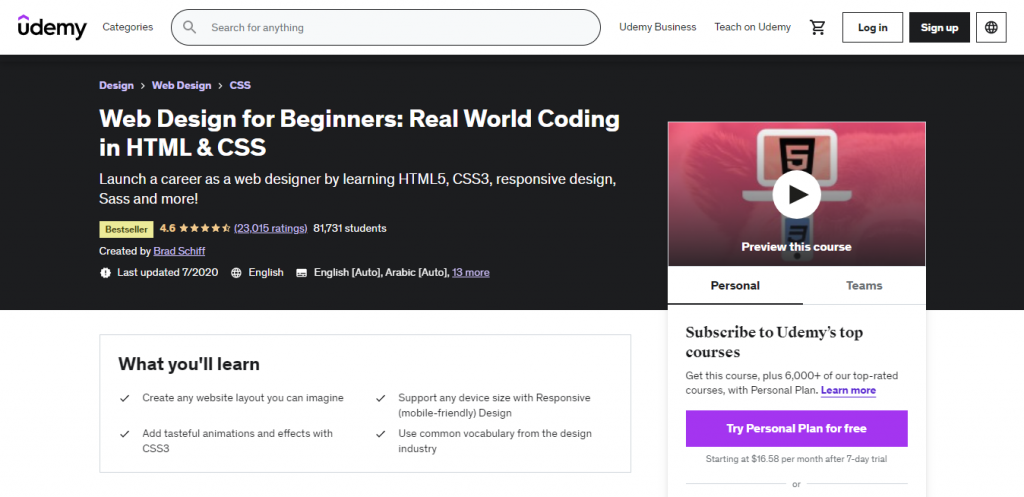The width and height of the screenshot is (1024, 497).
Task: Click Try Personal Plan for free
Action: point(796,428)
